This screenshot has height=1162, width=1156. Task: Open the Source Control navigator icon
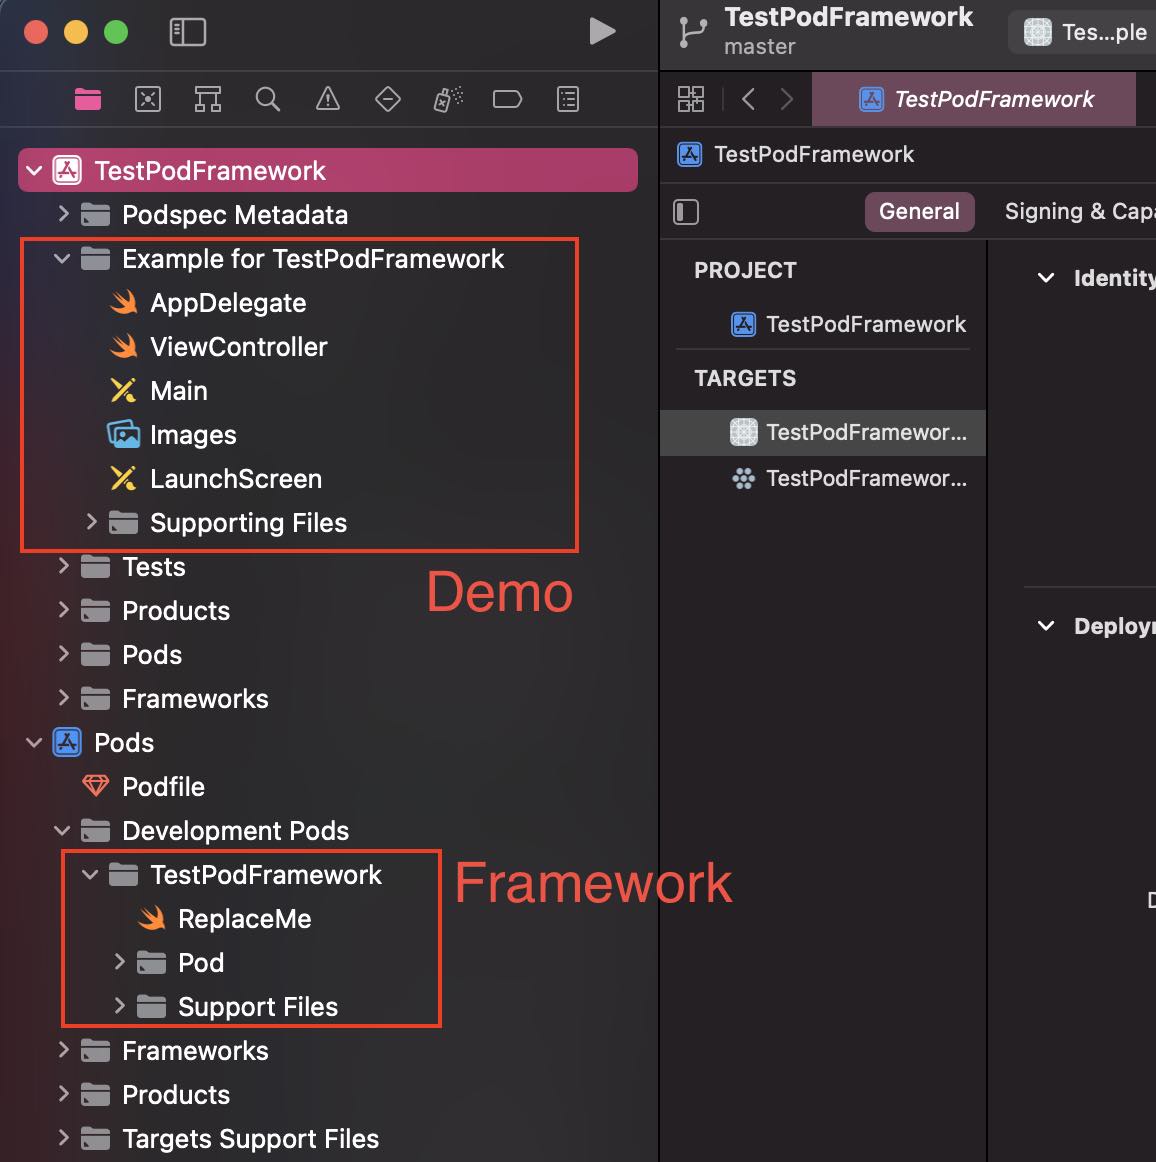(148, 99)
